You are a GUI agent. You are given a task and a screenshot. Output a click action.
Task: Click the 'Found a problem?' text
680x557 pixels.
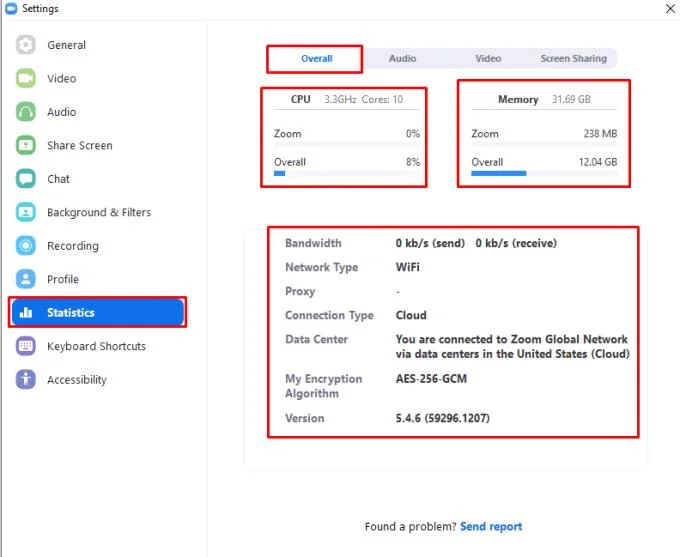pyautogui.click(x=411, y=526)
